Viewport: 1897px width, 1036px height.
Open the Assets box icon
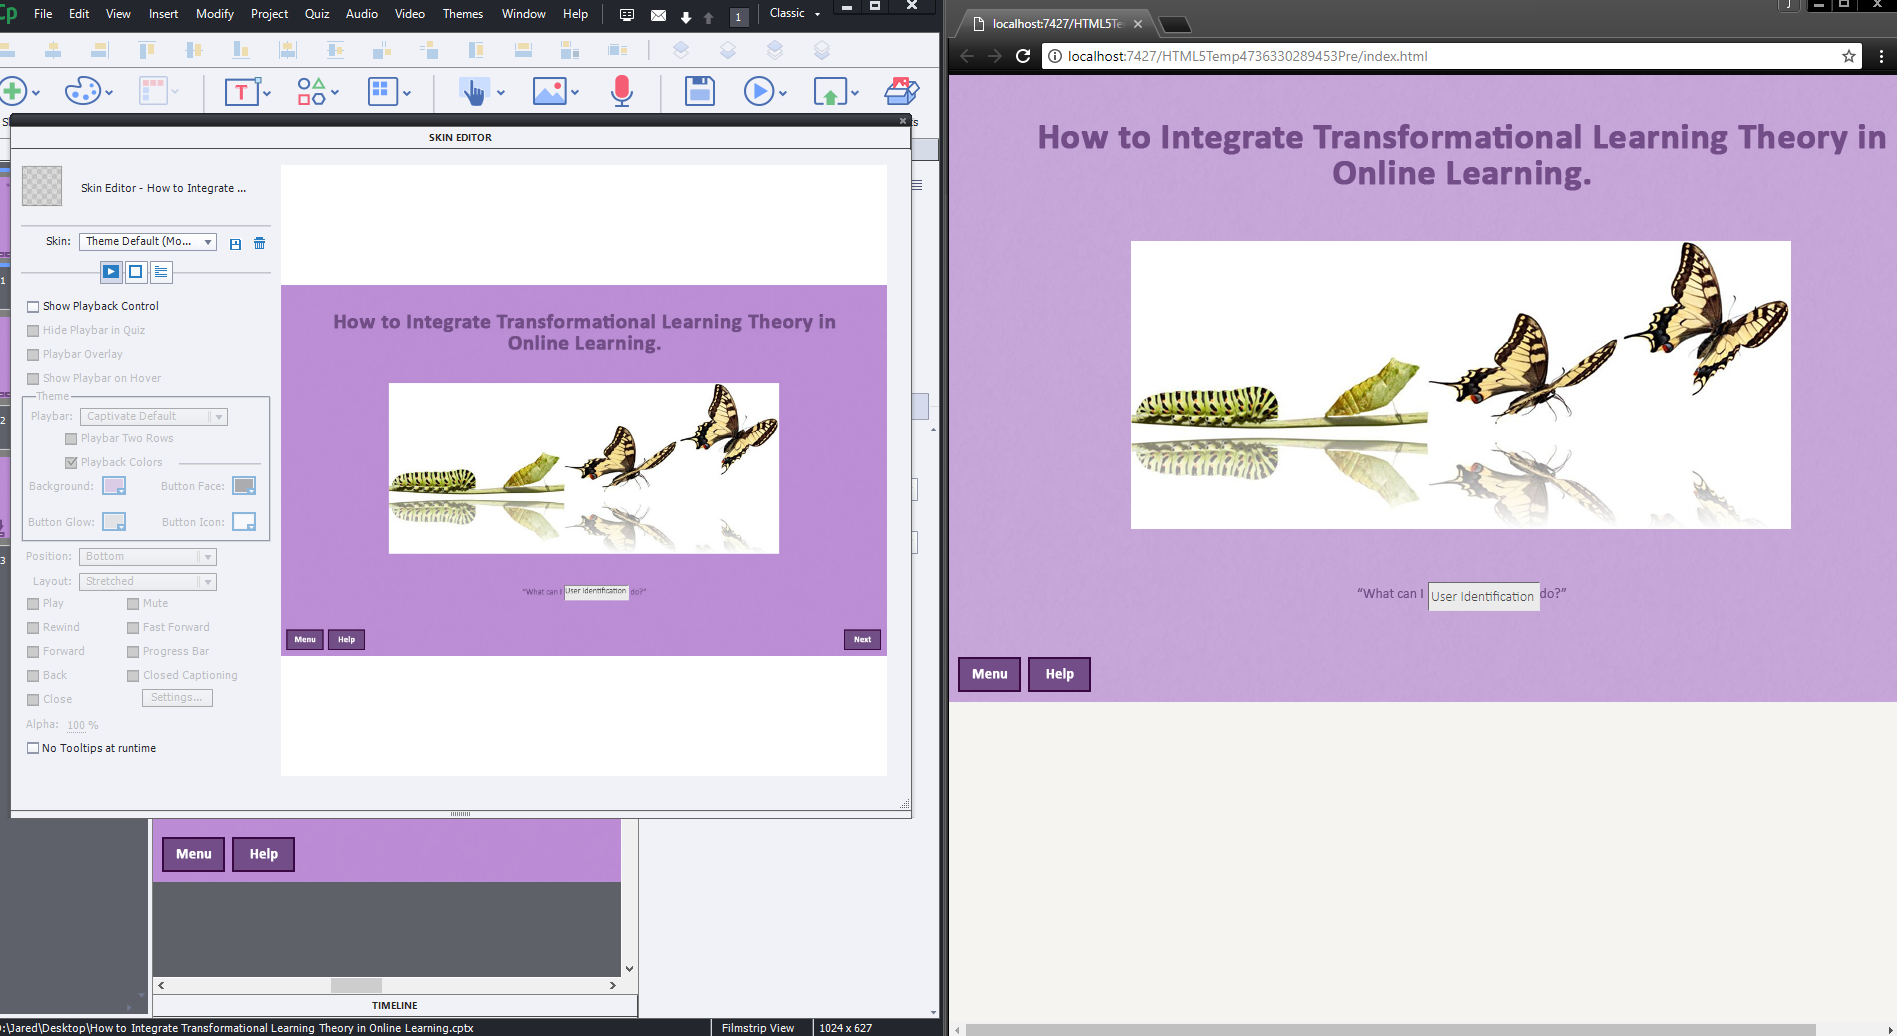point(902,91)
